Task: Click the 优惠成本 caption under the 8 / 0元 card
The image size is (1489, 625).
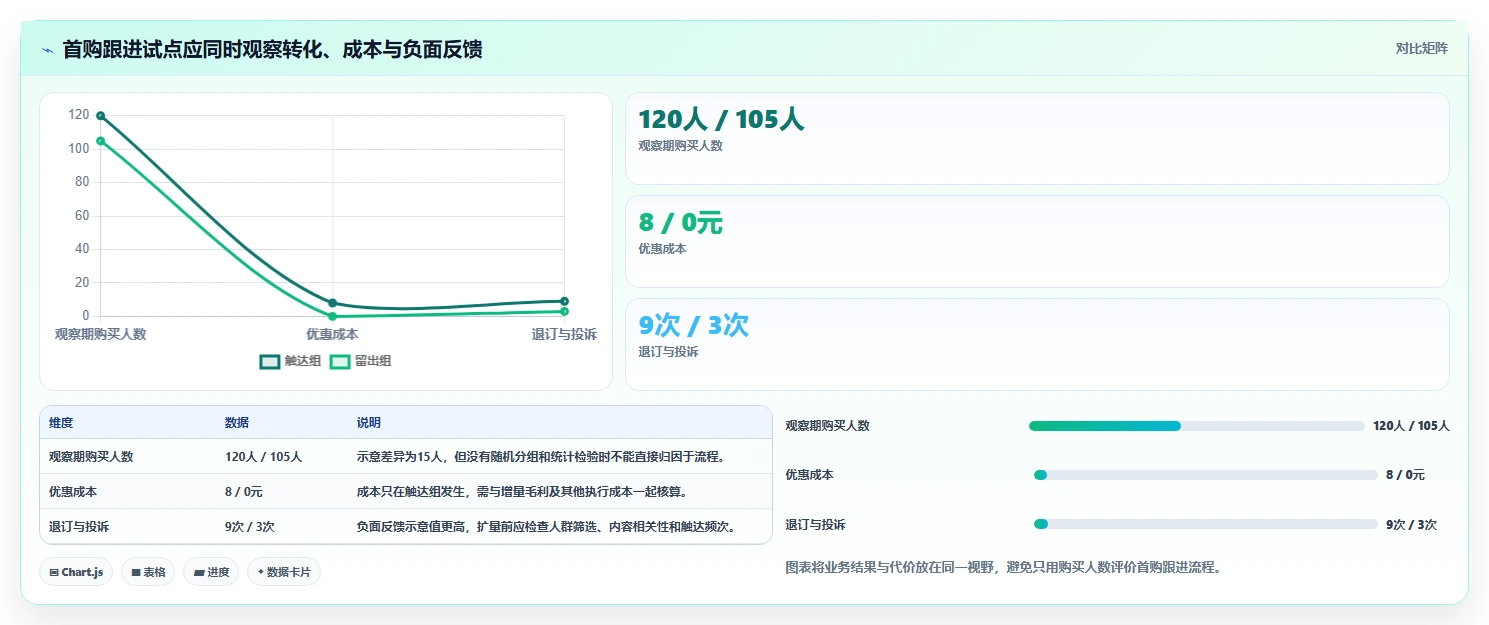Action: pos(662,249)
